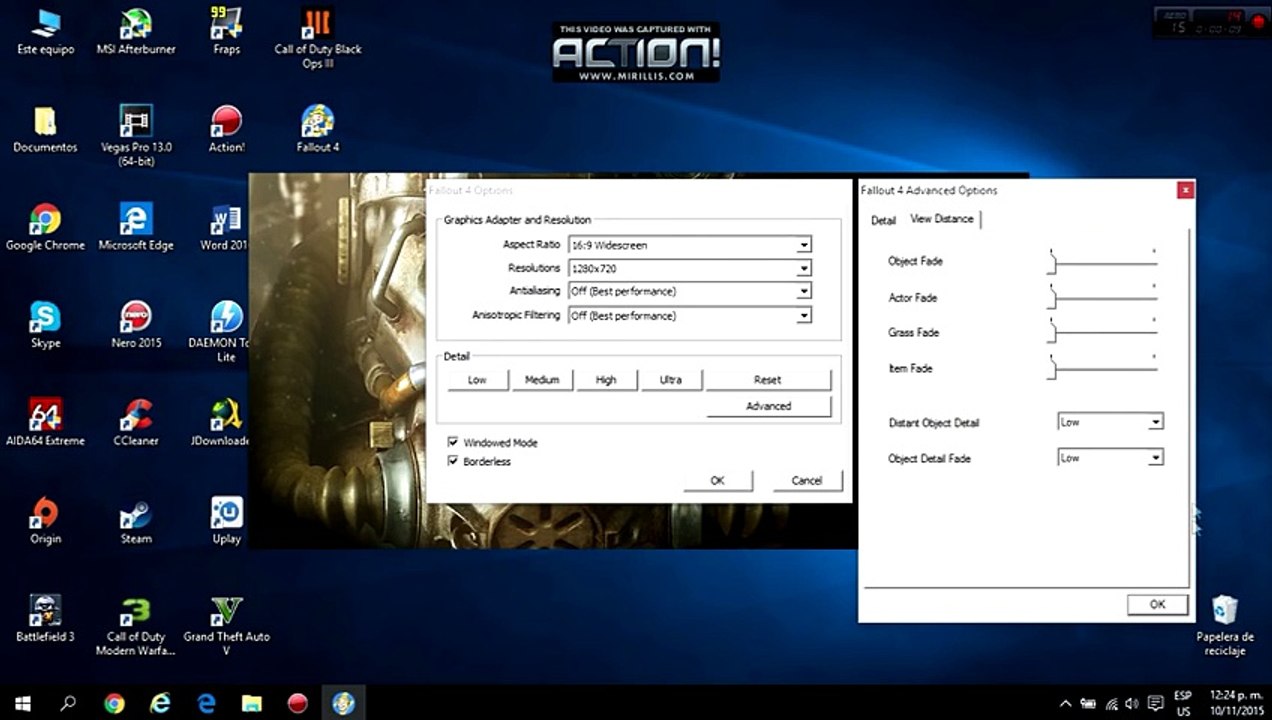
Task: Toggle the Borderless checkbox
Action: click(453, 461)
